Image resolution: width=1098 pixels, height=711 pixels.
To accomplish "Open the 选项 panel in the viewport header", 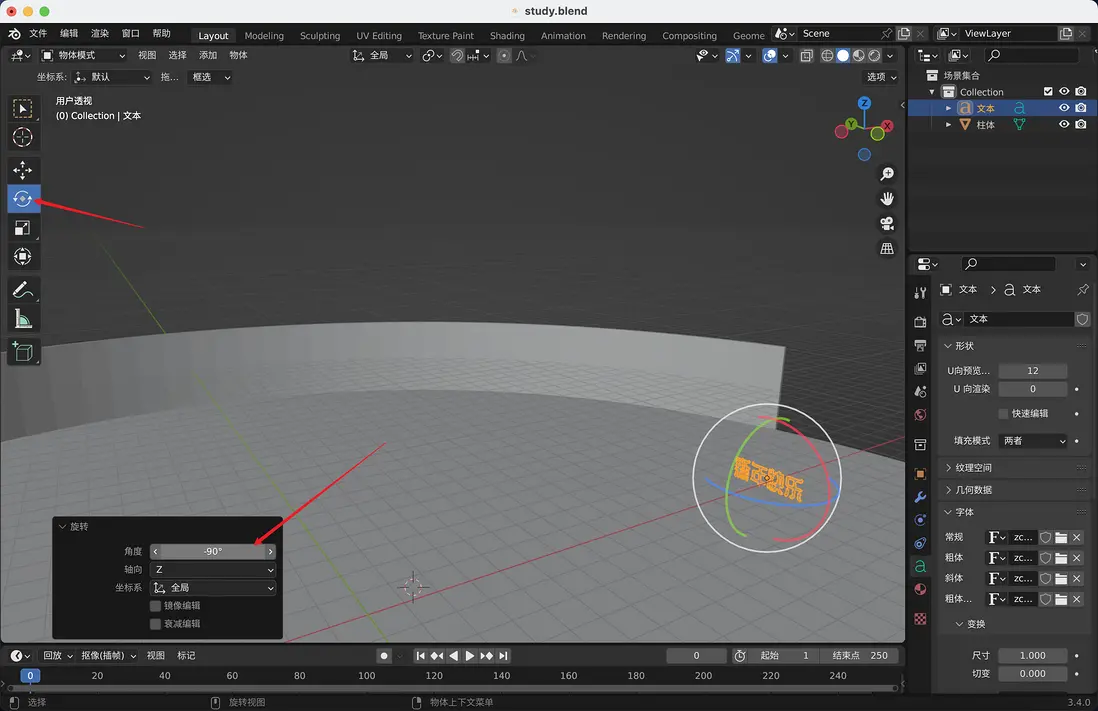I will [881, 77].
